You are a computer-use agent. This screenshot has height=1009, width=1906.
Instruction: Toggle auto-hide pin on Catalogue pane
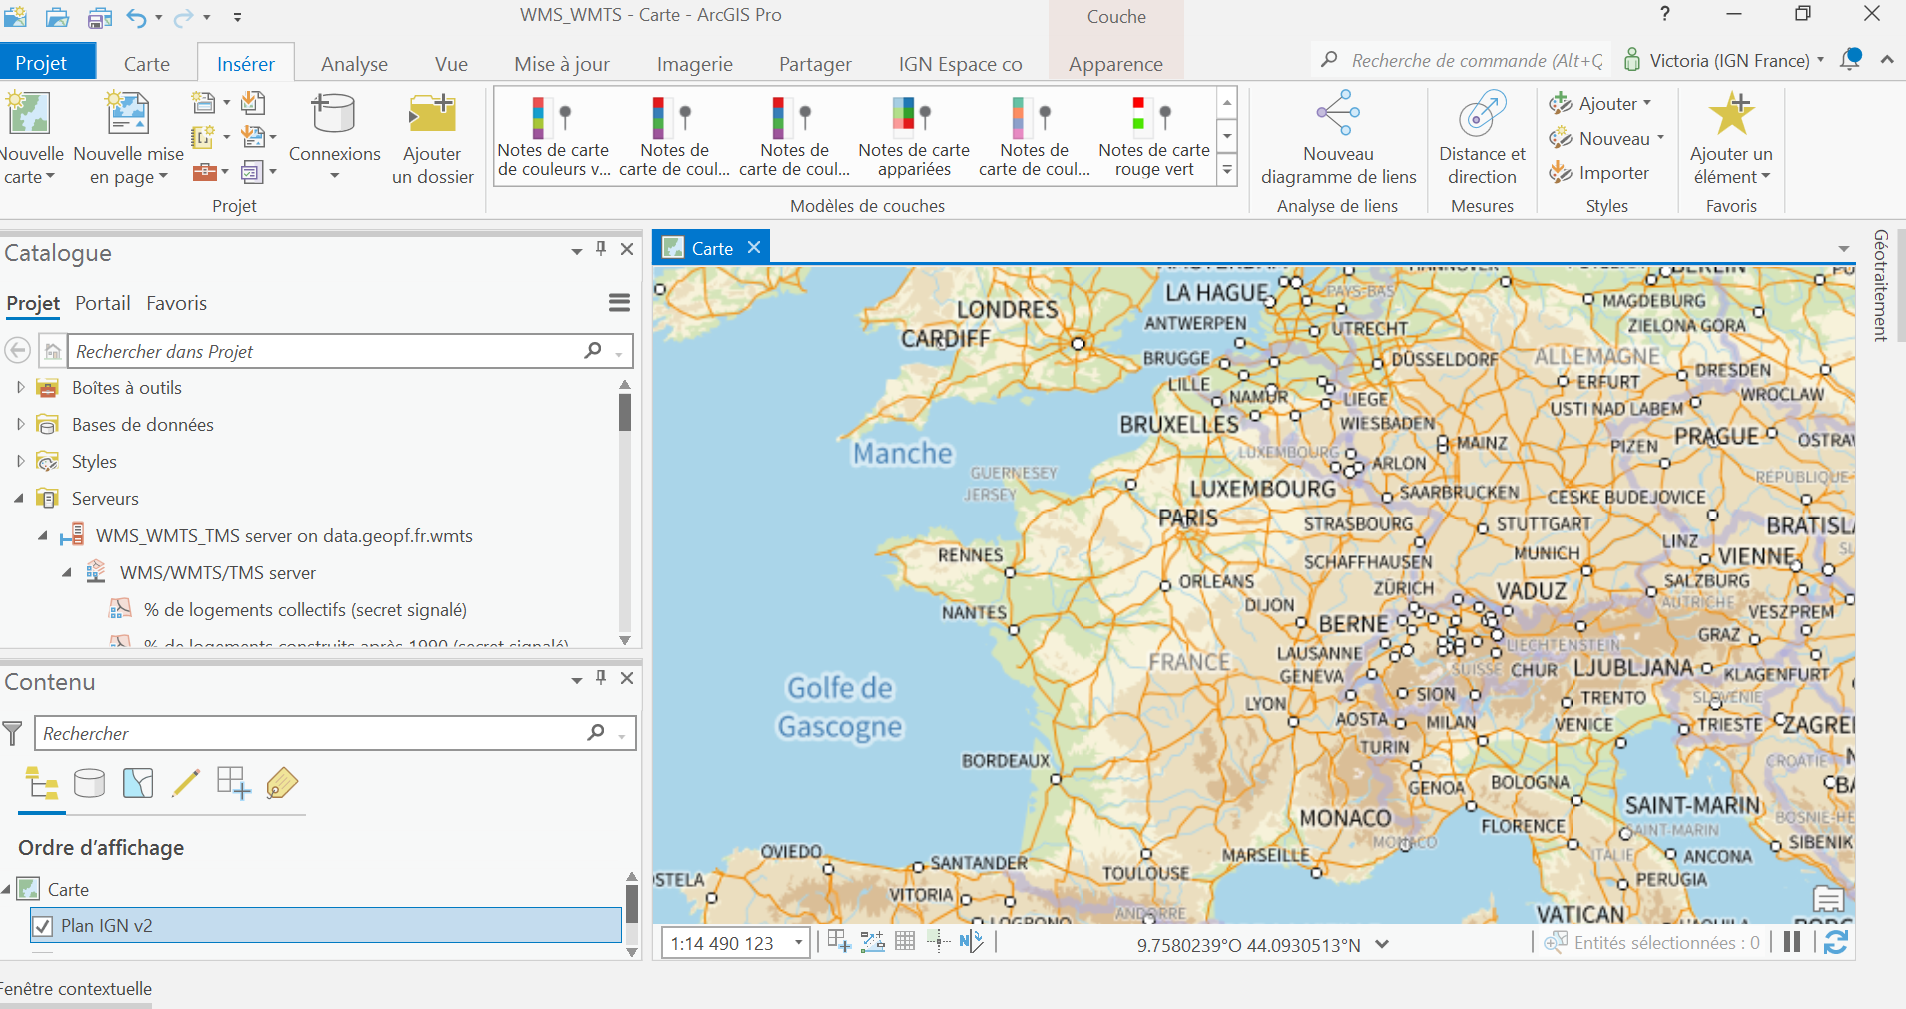click(x=601, y=248)
